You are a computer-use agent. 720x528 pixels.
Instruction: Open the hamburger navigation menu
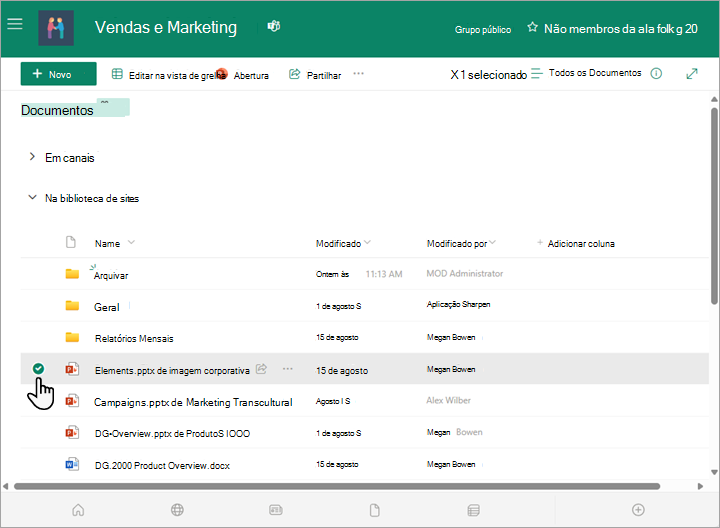pyautogui.click(x=15, y=23)
